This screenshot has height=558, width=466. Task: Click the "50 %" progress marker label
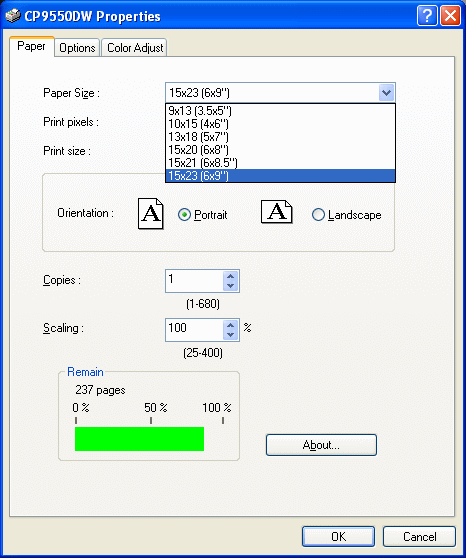(156, 407)
